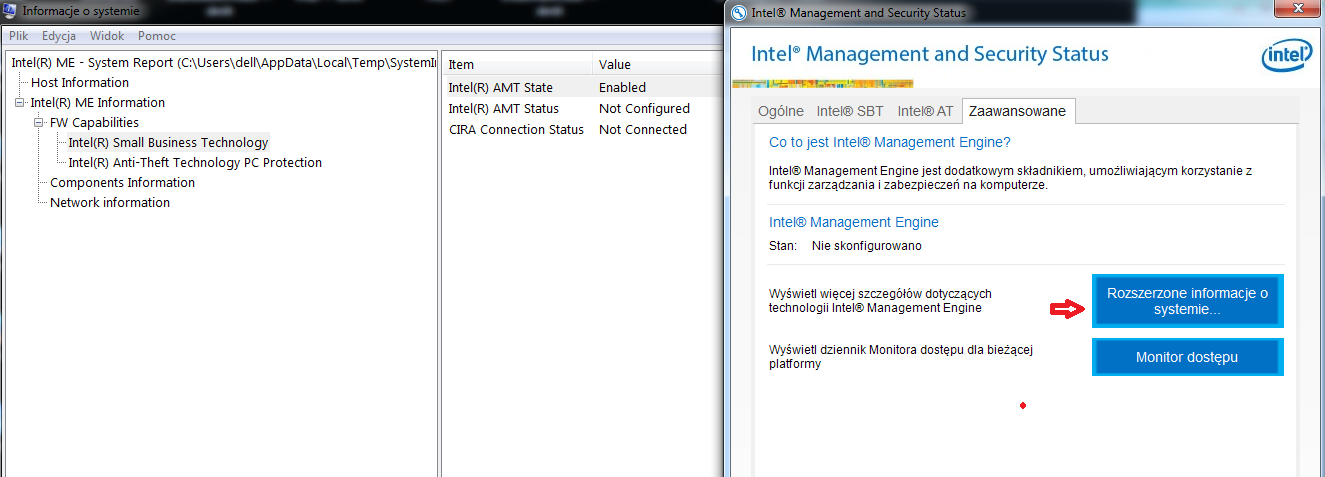Switch to the Intel® SBT tab

[850, 111]
